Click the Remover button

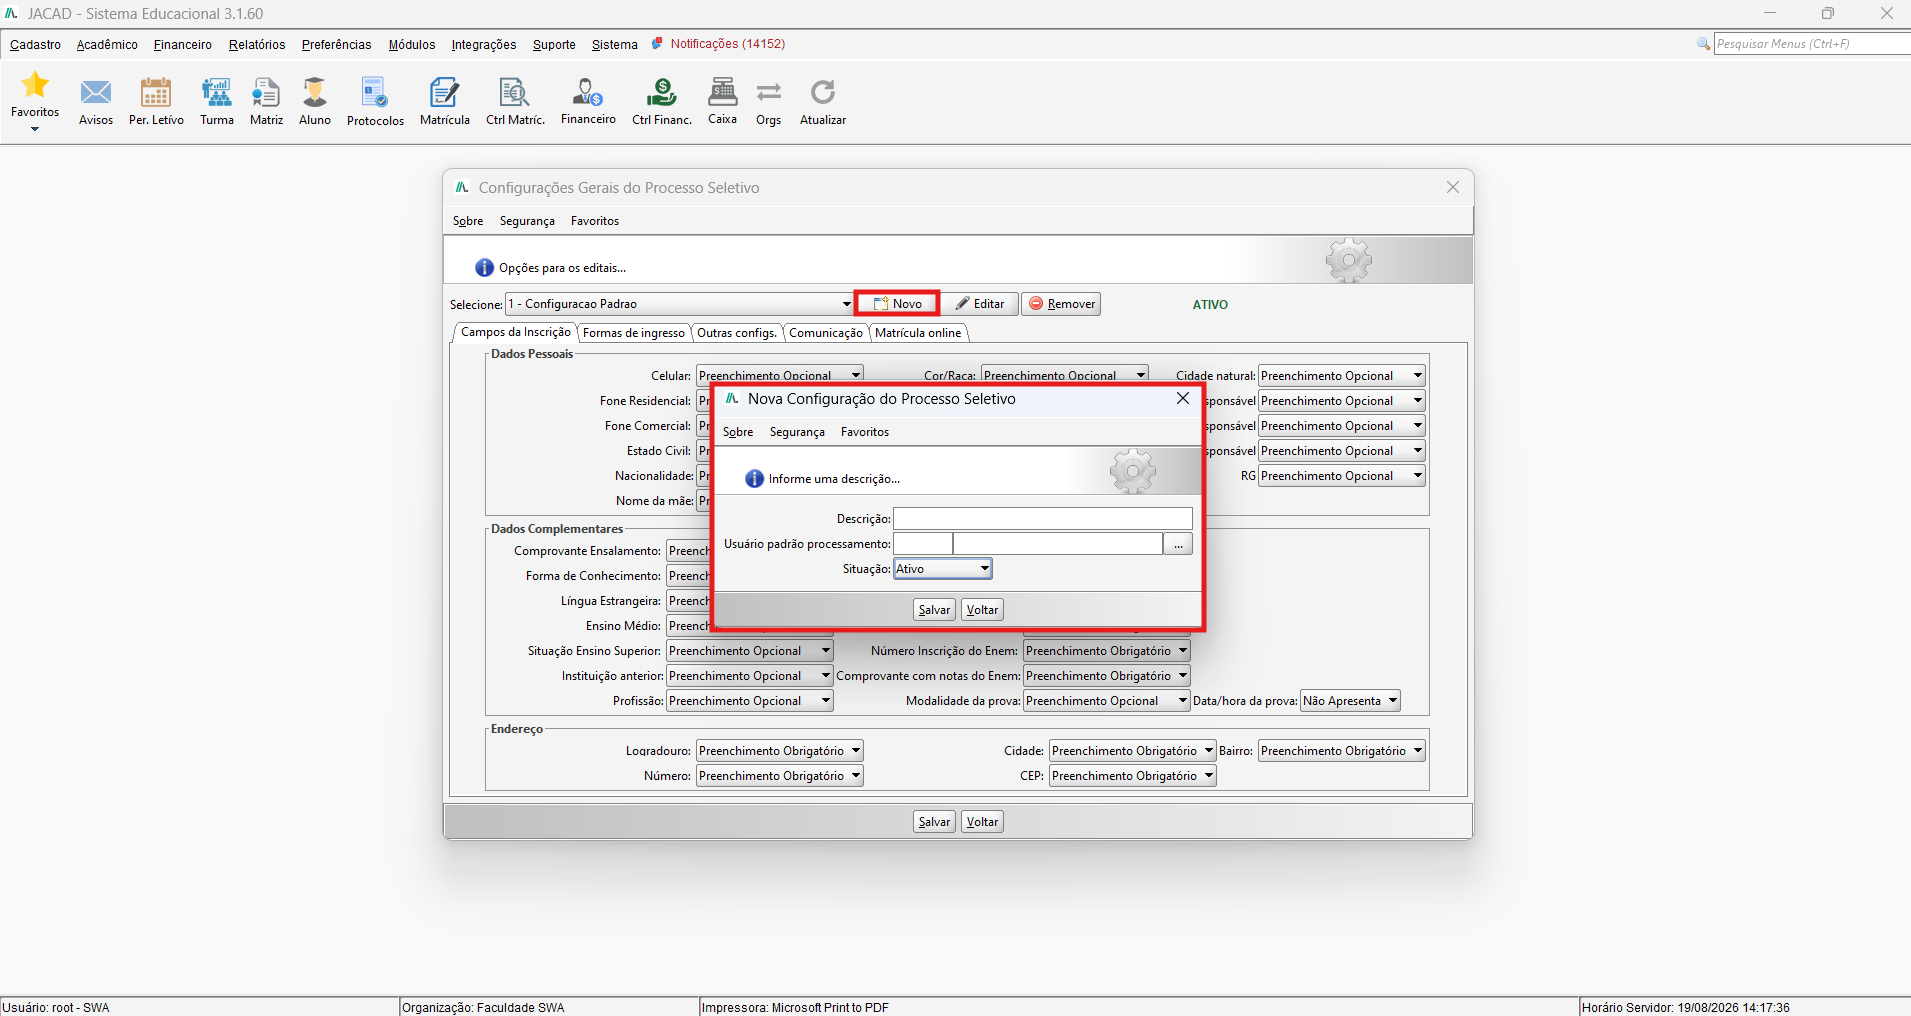pos(1061,304)
